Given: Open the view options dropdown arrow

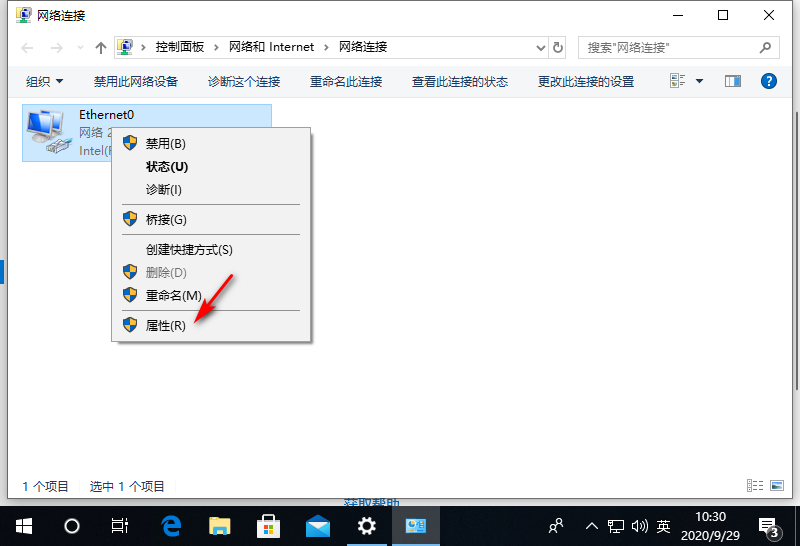Looking at the screenshot, I should pos(699,81).
